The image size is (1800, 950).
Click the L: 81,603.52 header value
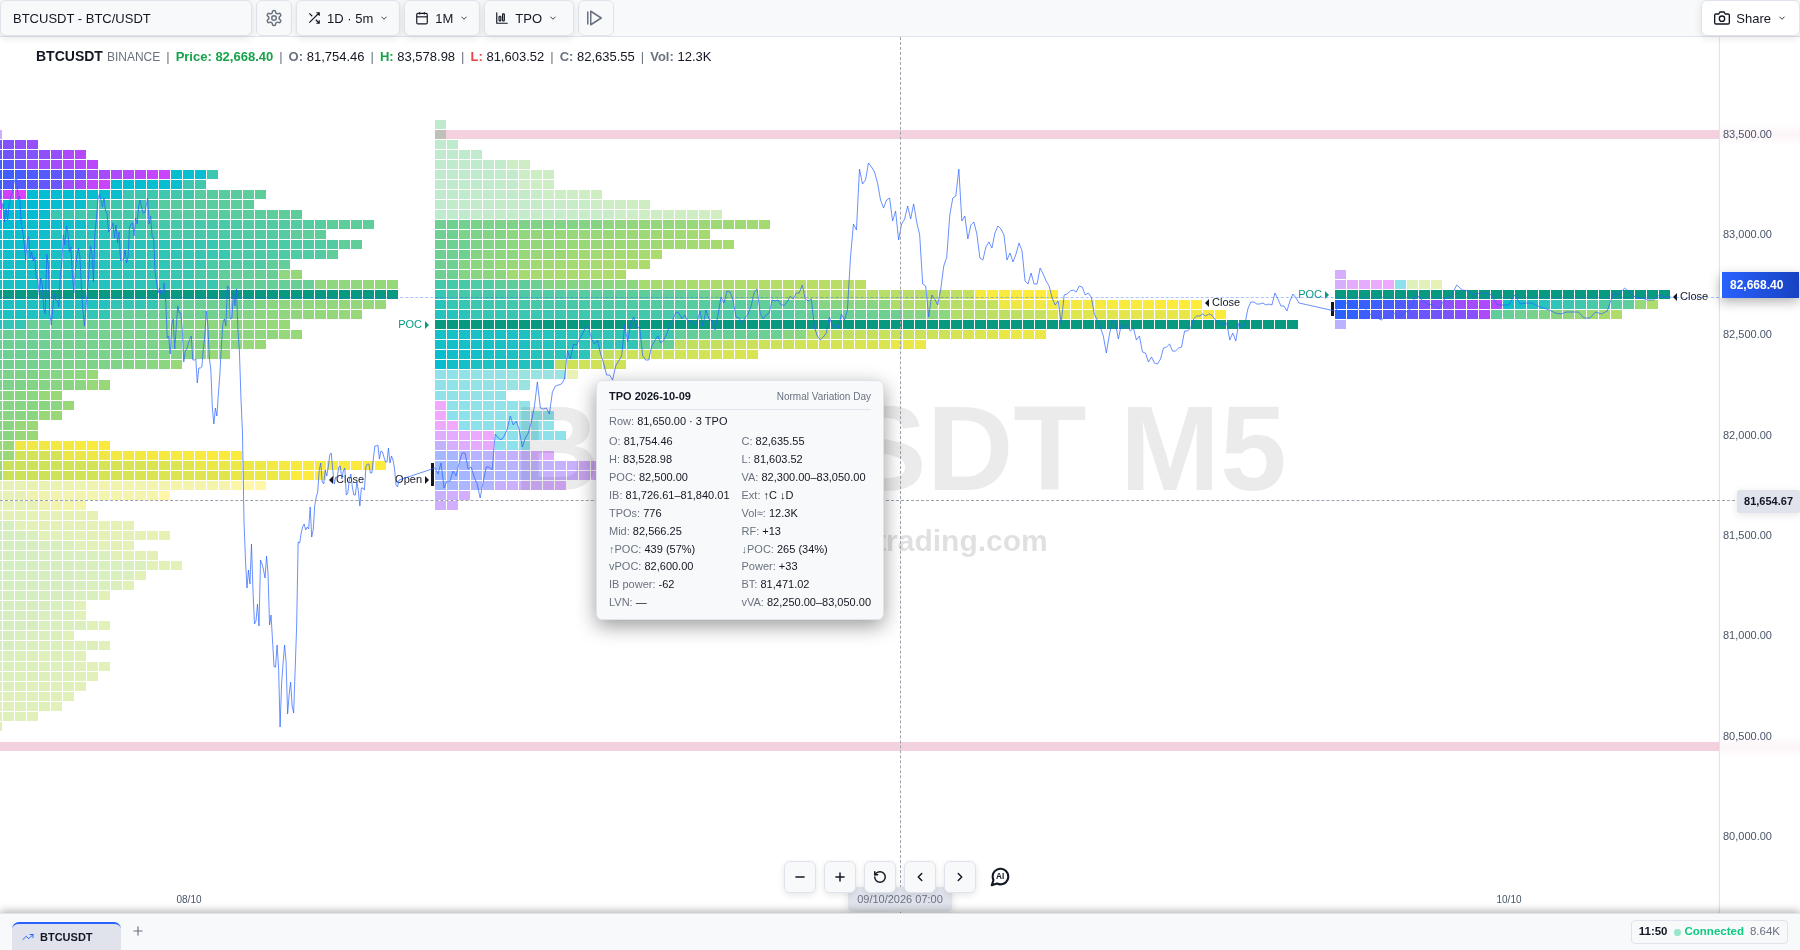click(x=507, y=57)
